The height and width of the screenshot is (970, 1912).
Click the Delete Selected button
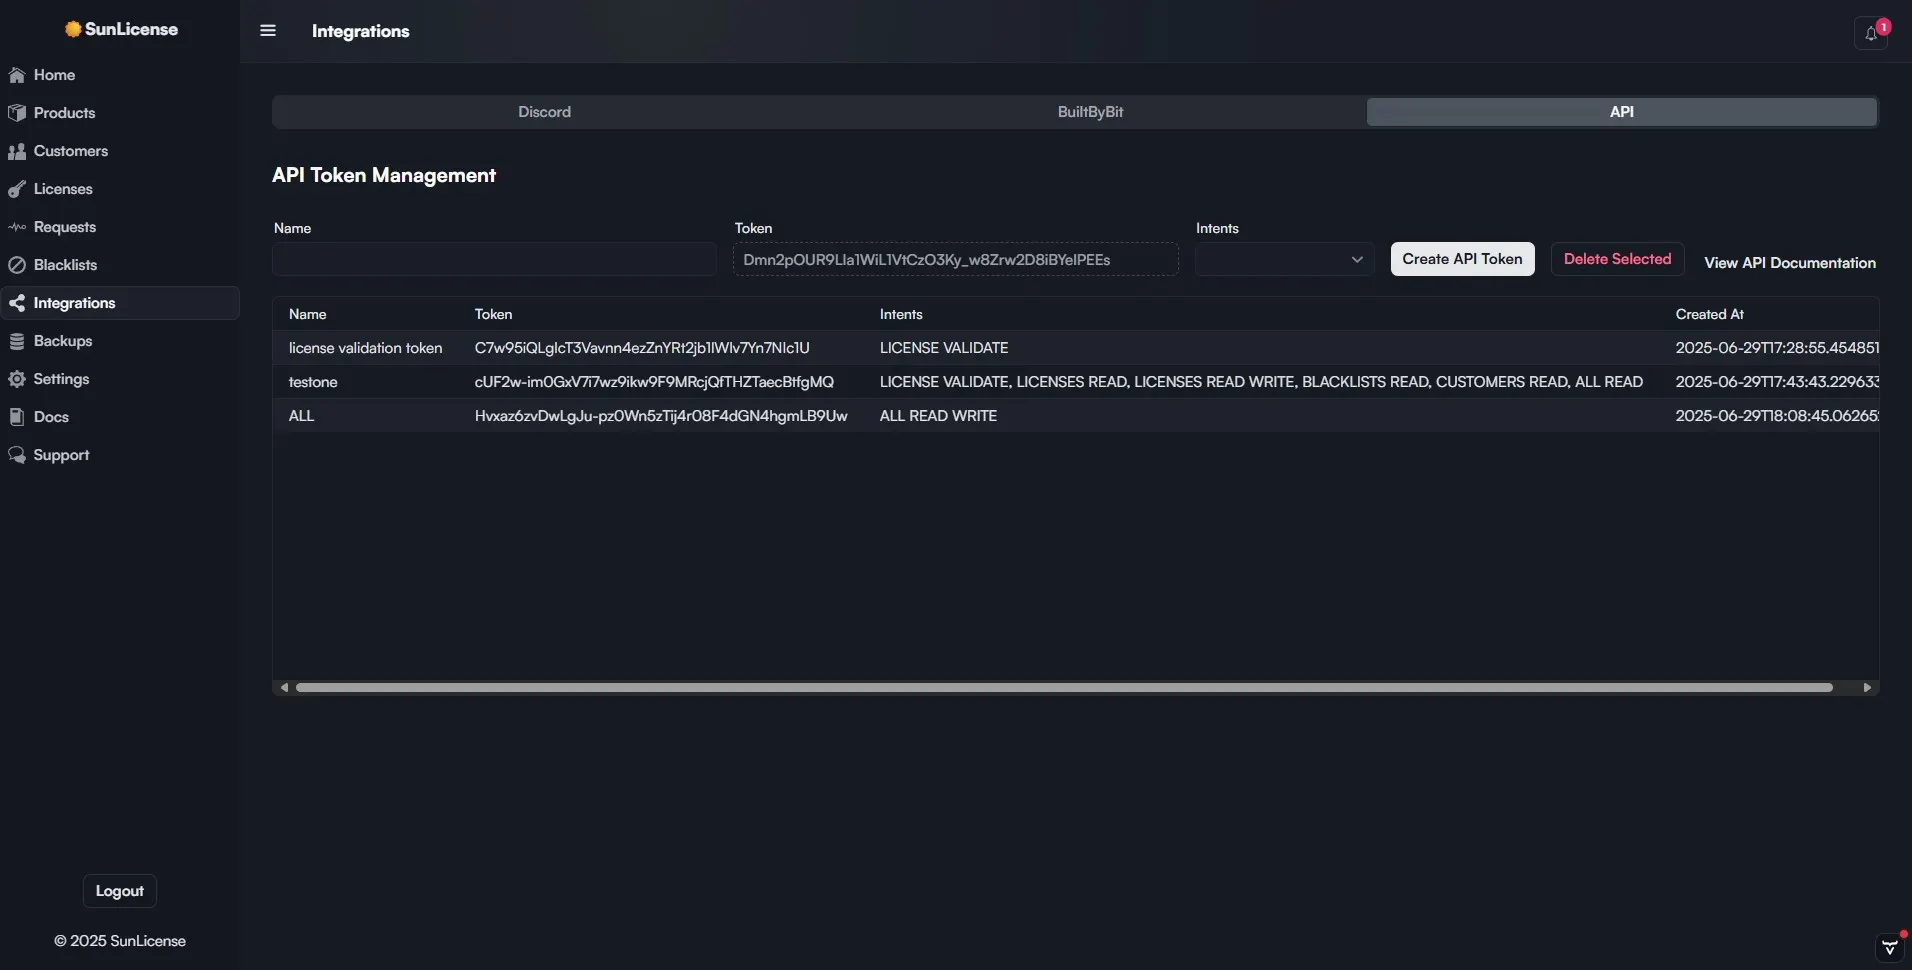pyautogui.click(x=1618, y=259)
